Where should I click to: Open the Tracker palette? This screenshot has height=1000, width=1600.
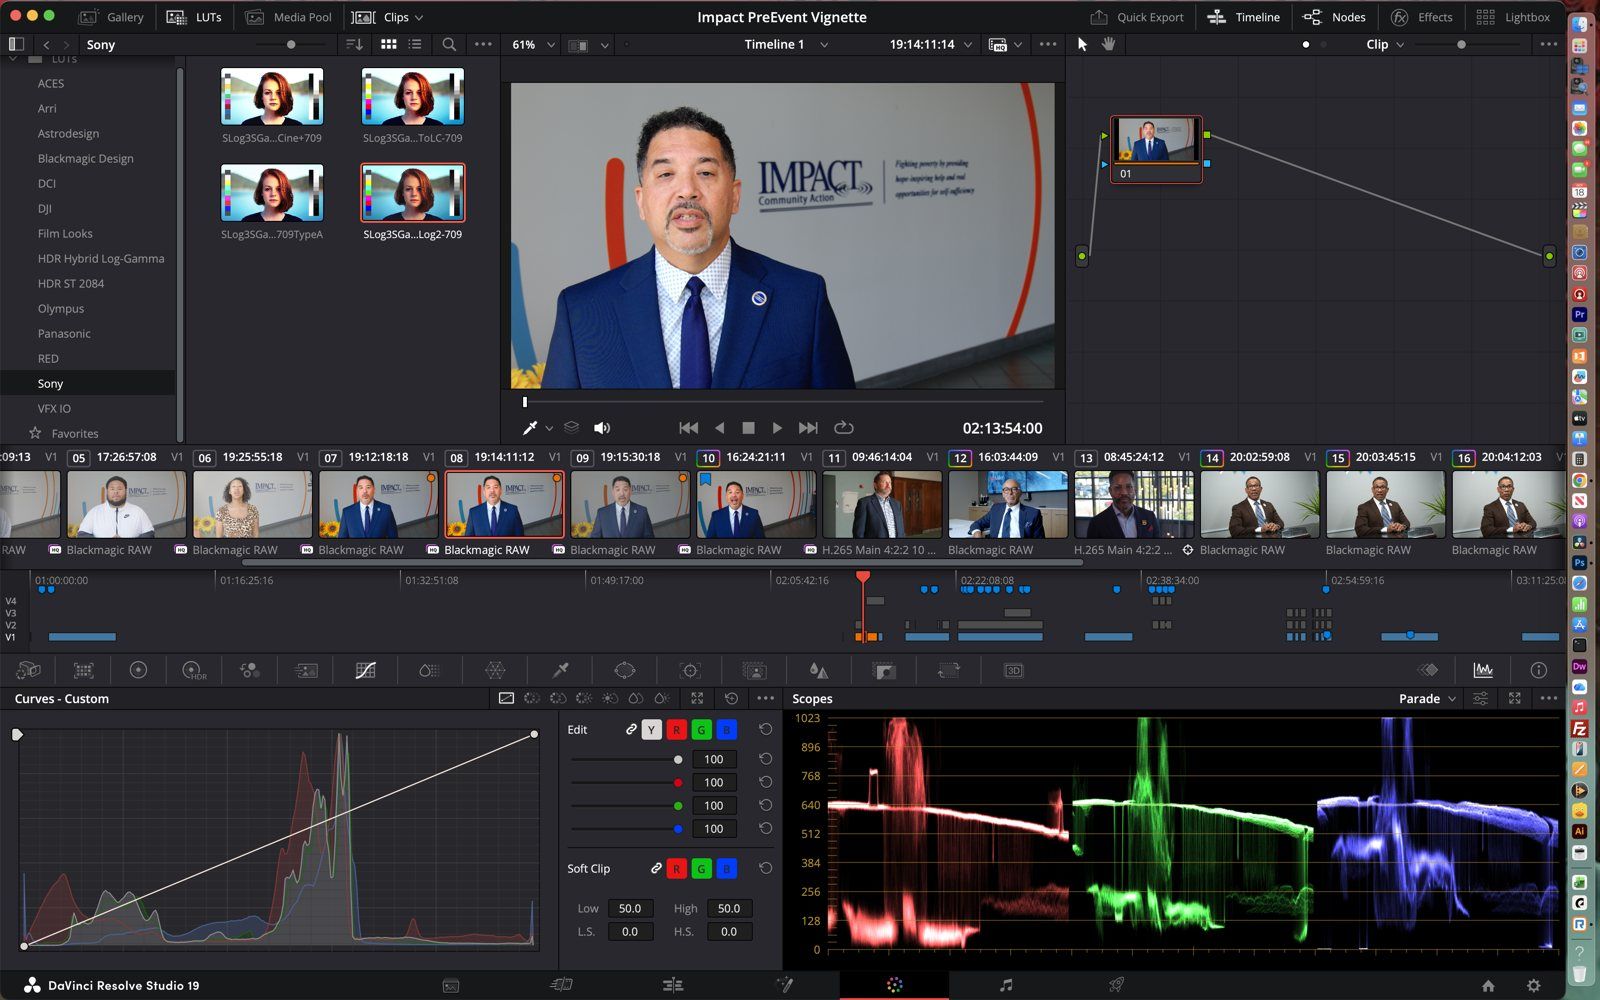pyautogui.click(x=690, y=670)
